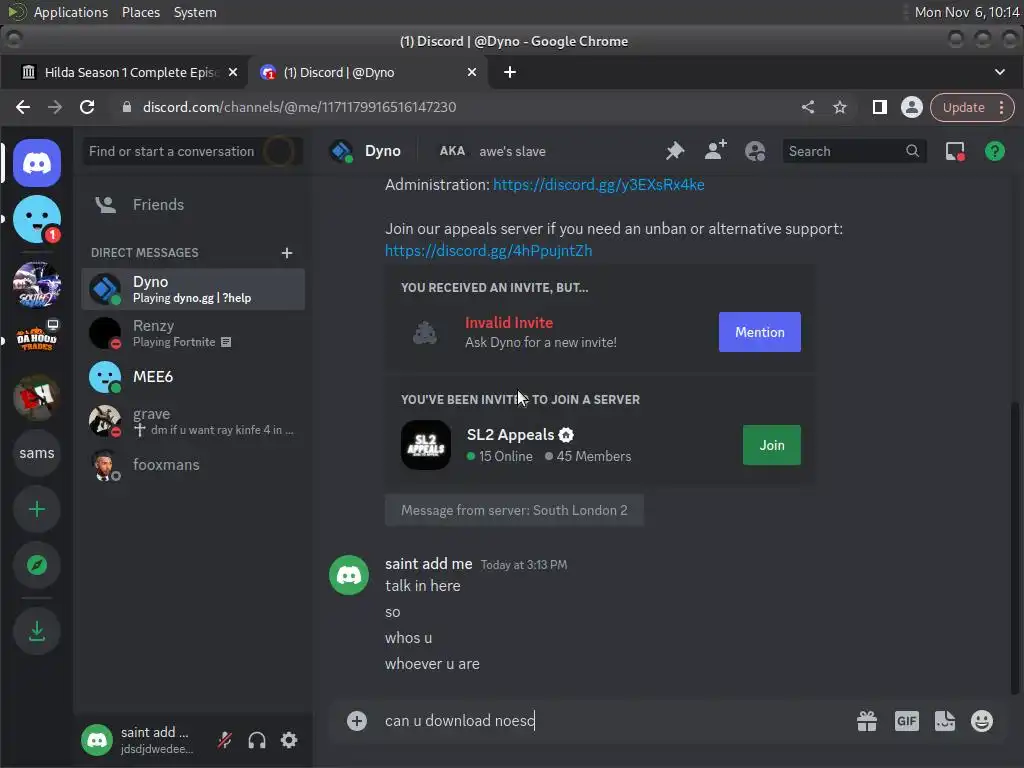The image size is (1024, 768).
Task: Close the Discord @Dyno tab
Action: (472, 72)
